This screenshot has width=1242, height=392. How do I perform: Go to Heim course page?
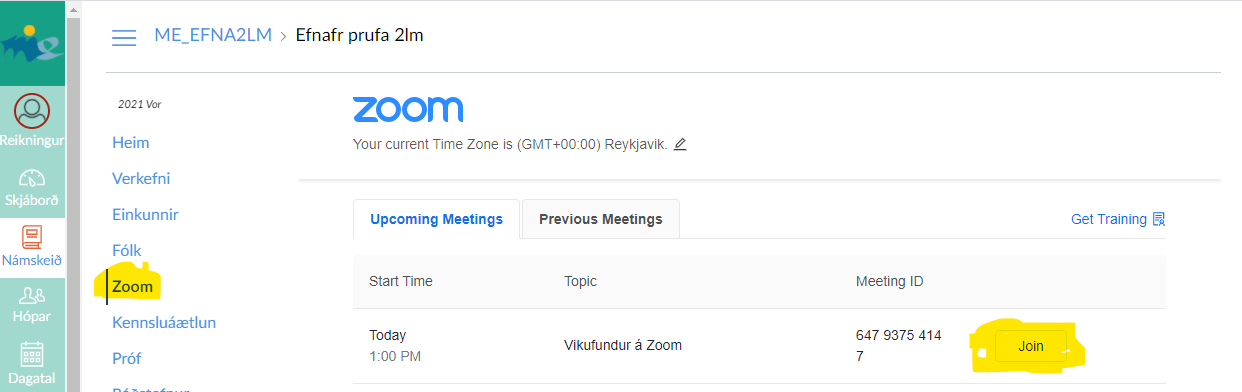(131, 143)
